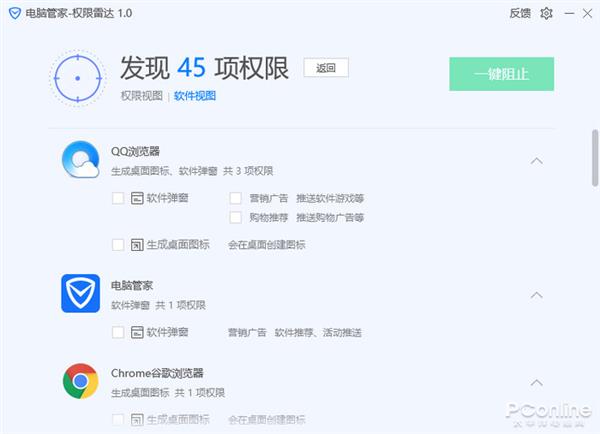Click the 软件弹窗 window icon under QQ浏览器
The image size is (600, 434).
tap(137, 198)
